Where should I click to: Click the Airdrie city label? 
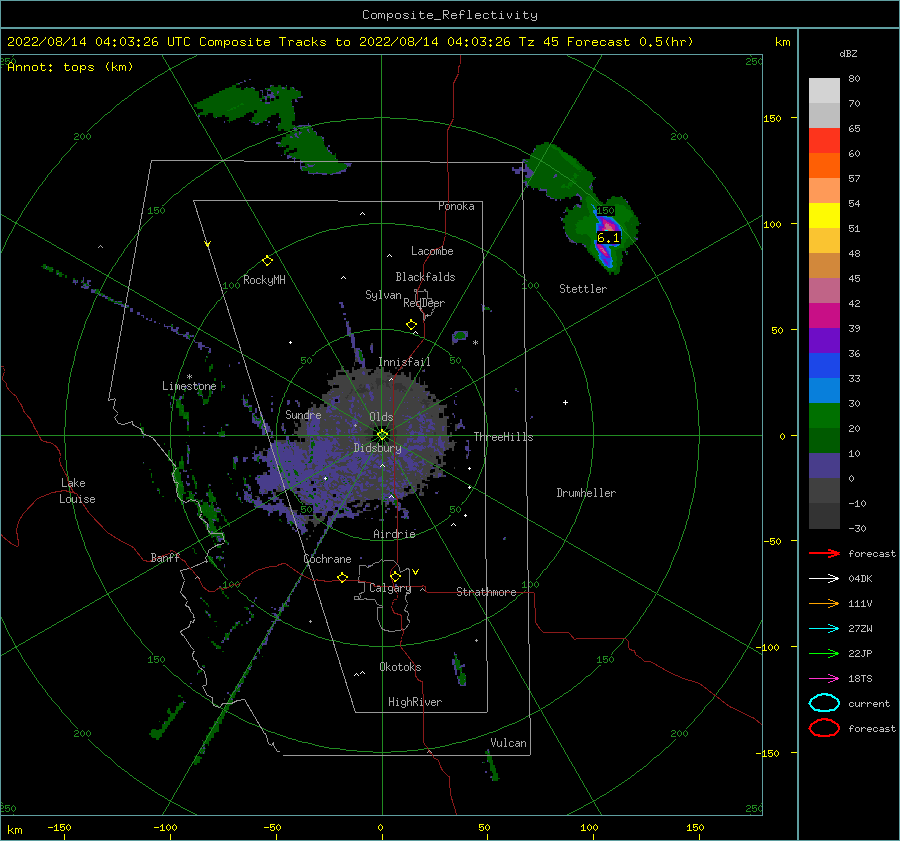[x=394, y=534]
